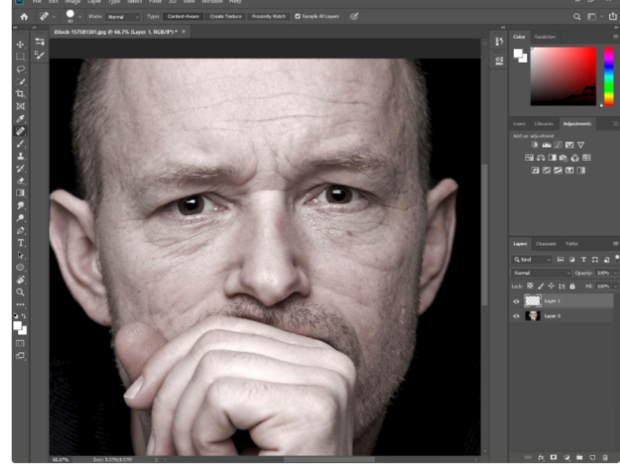Select the Spot Healing Brush tool
Screen dimensions: 620x464
[x=21, y=131]
